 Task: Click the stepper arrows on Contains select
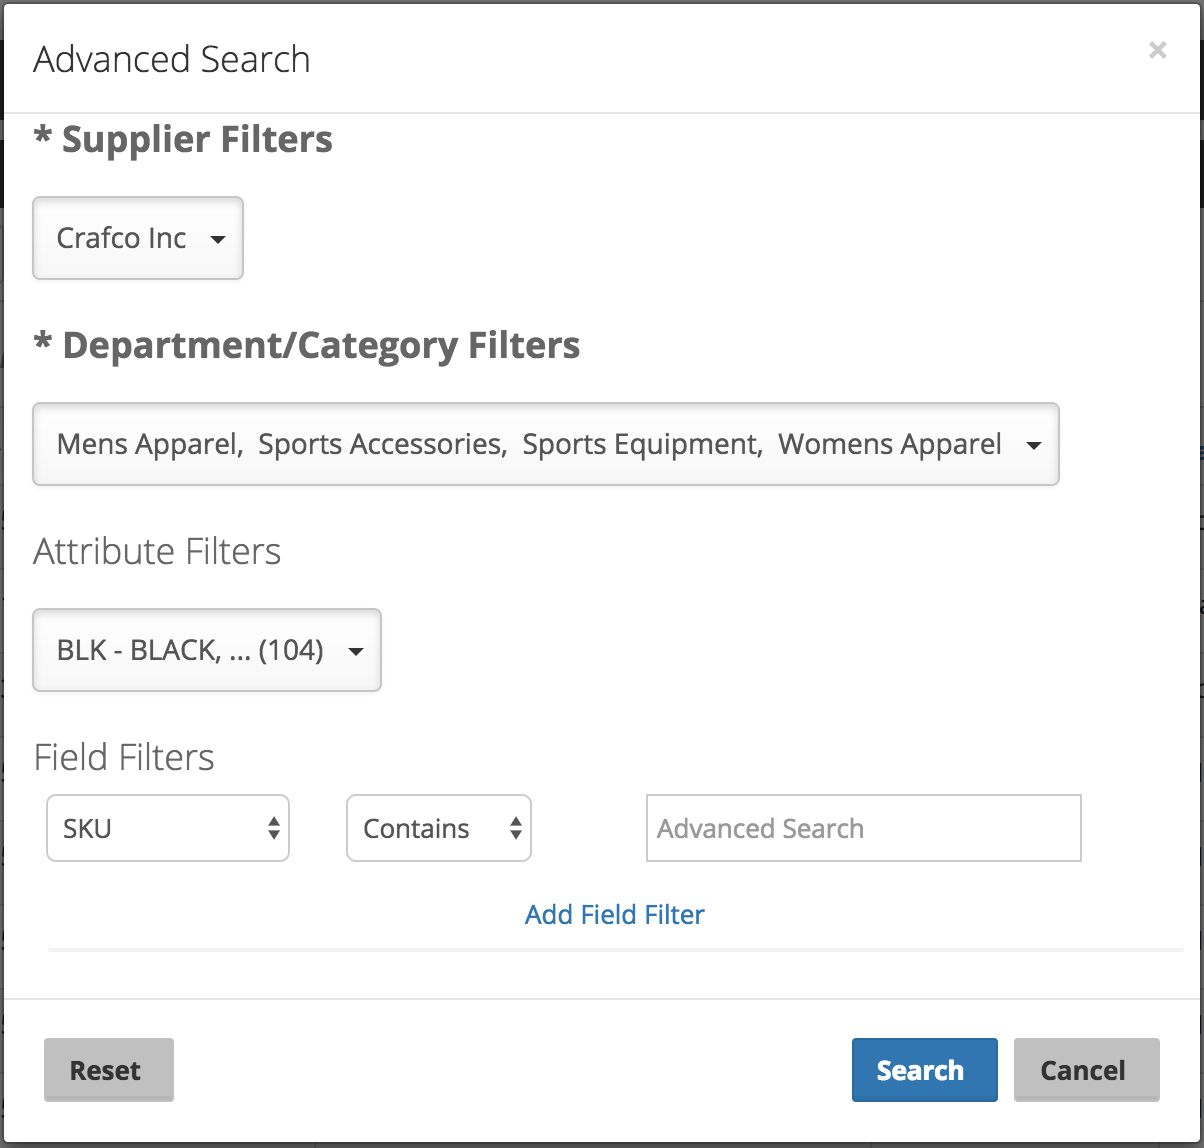pos(515,828)
